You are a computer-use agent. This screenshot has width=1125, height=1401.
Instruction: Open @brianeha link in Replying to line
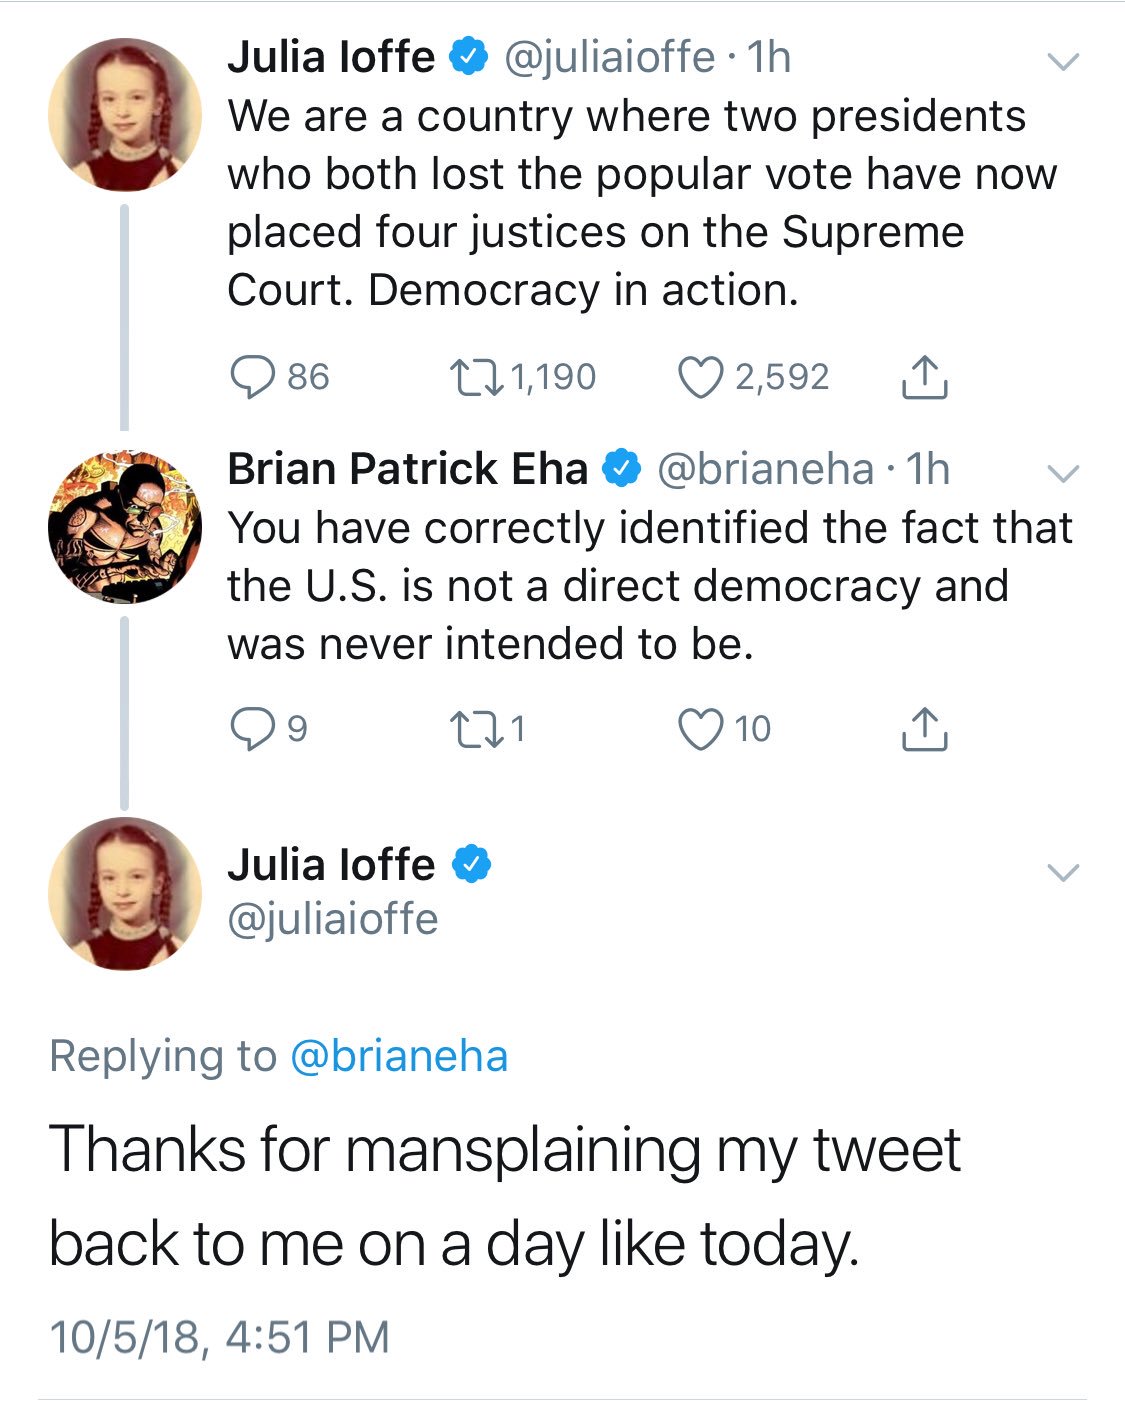[x=399, y=1056]
